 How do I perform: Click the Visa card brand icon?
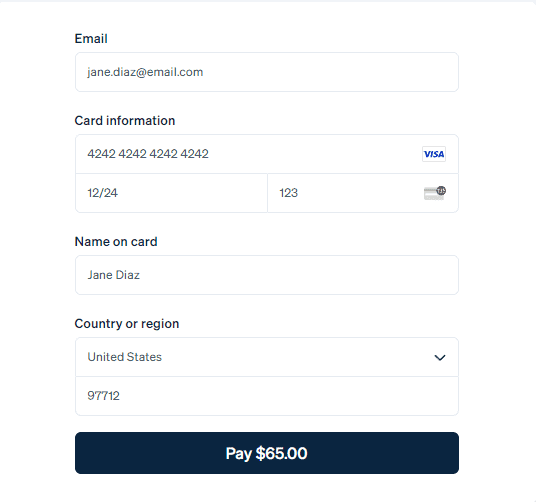click(434, 154)
